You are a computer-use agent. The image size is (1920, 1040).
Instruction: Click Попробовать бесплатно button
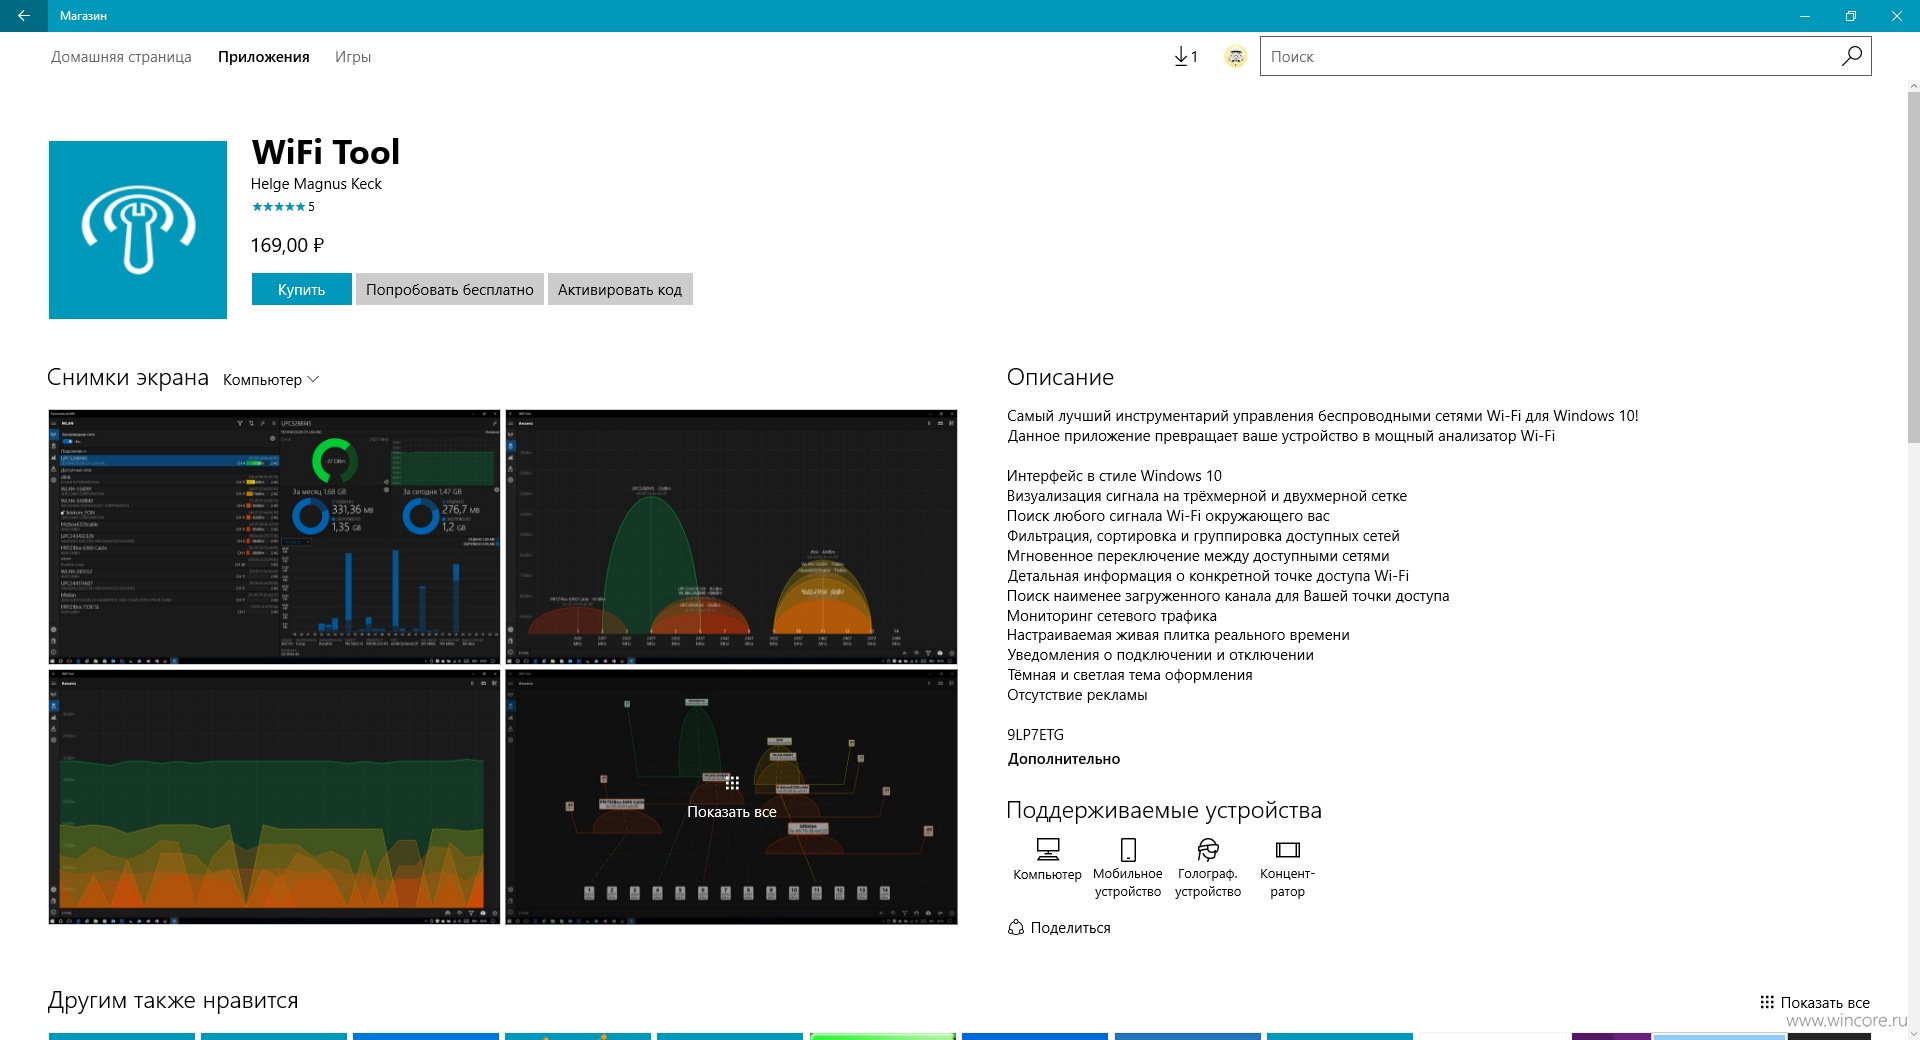click(450, 289)
